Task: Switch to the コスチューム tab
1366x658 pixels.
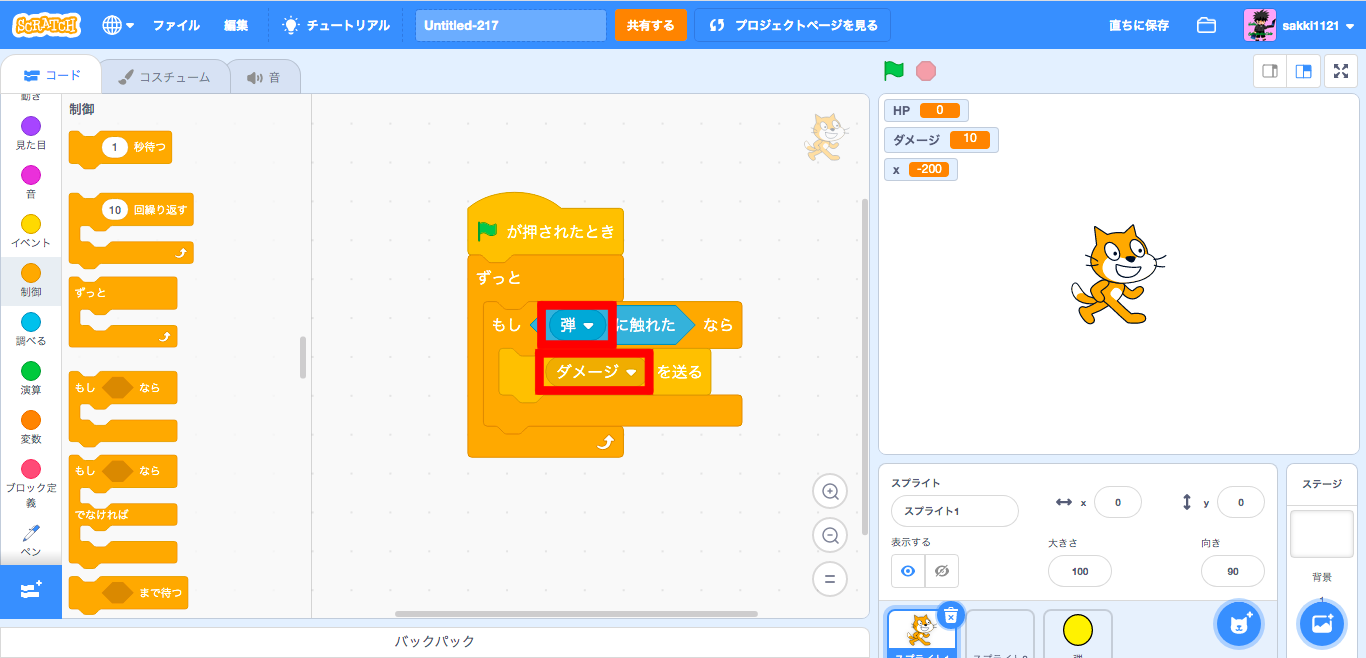Action: pos(164,77)
